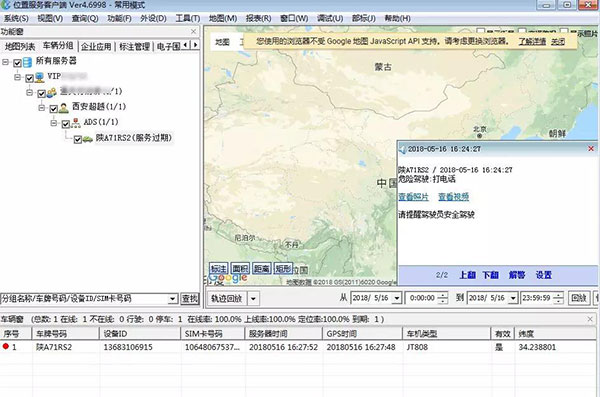
Task: Open the 轨迹回放 dropdown arrow
Action: (253, 298)
